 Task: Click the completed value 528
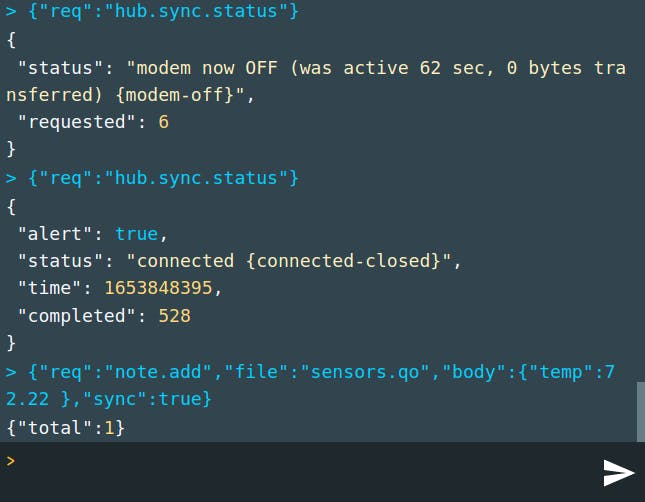pyautogui.click(x=174, y=316)
